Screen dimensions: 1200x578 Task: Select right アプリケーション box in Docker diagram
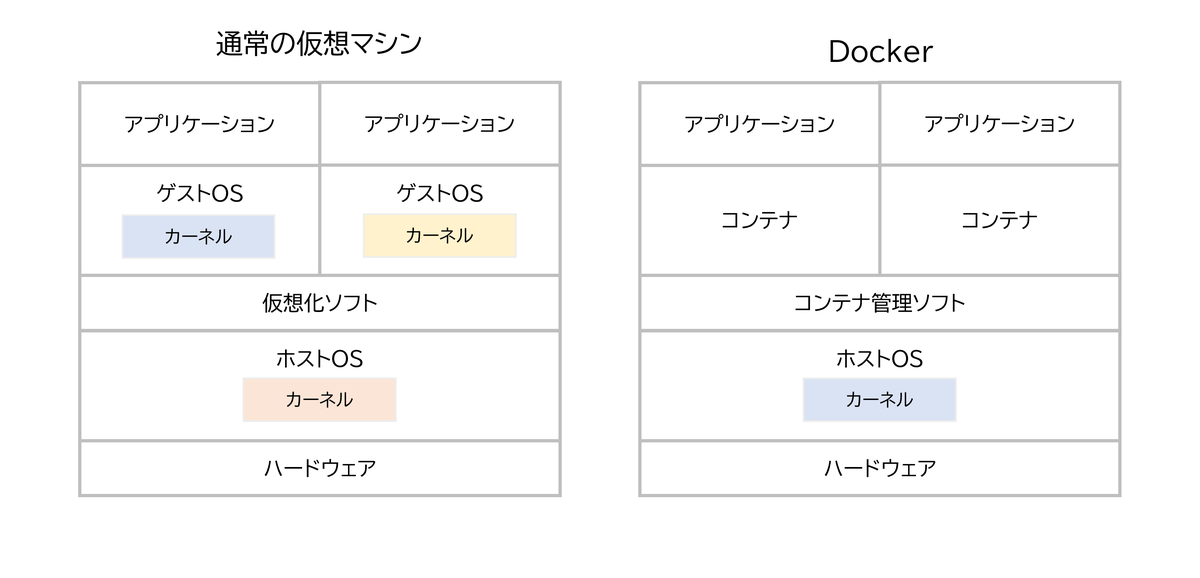(x=1000, y=124)
